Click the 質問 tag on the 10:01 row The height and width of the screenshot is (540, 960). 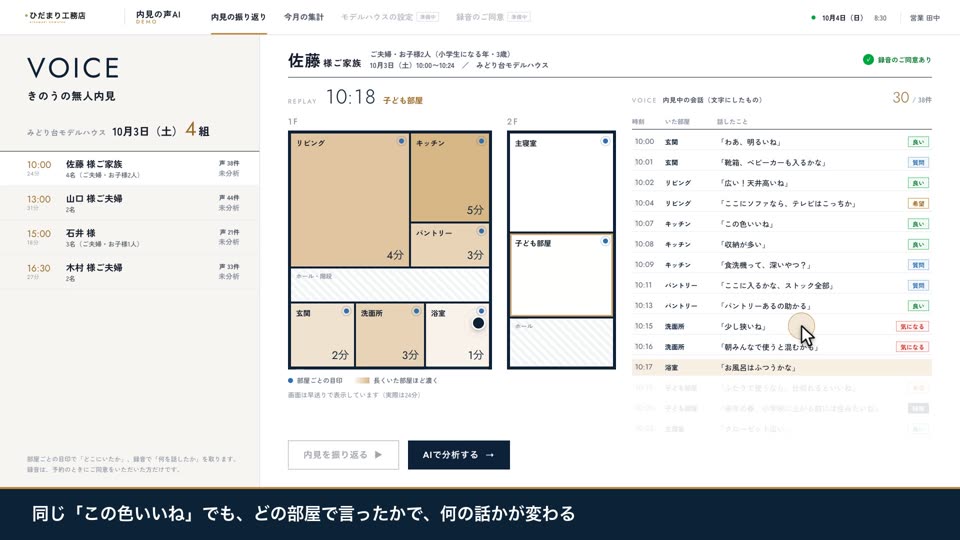pyautogui.click(x=918, y=162)
